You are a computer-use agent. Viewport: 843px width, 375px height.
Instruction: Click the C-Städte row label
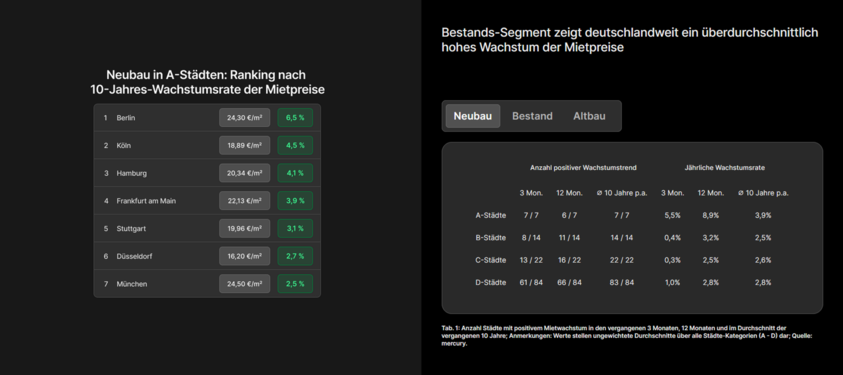coord(490,260)
